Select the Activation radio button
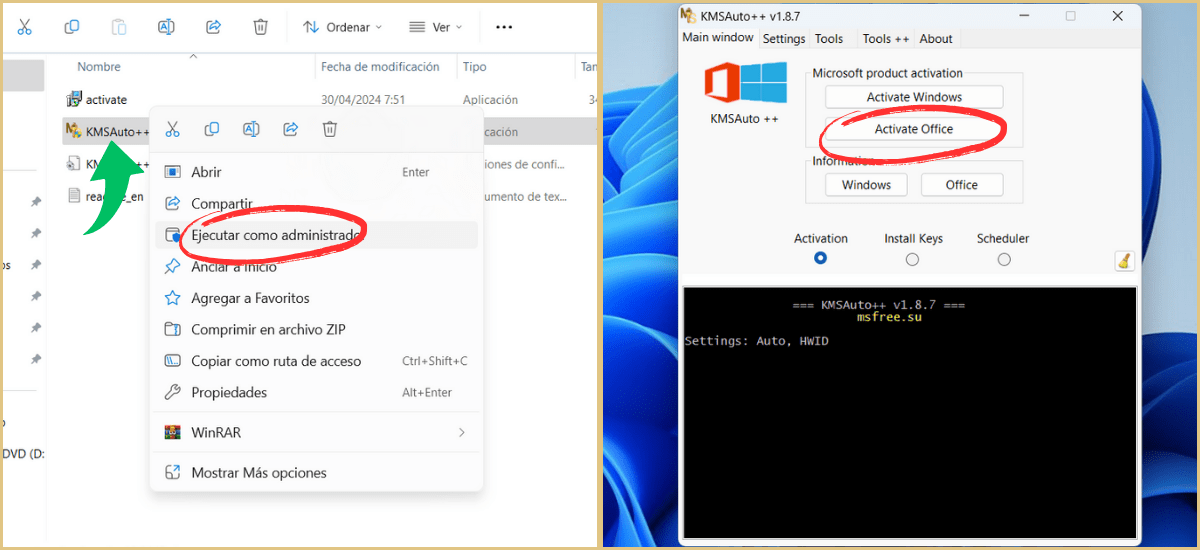This screenshot has height=550, width=1200. click(821, 258)
